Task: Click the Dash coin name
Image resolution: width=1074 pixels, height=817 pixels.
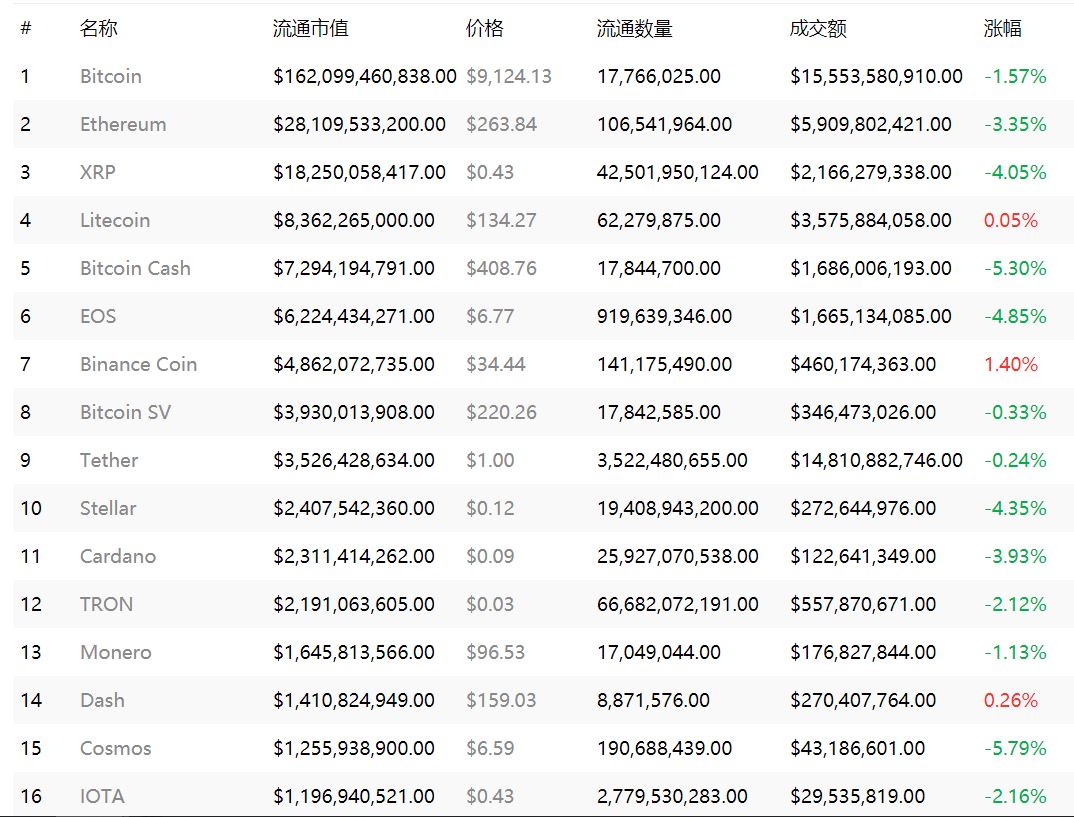Action: click(x=102, y=700)
